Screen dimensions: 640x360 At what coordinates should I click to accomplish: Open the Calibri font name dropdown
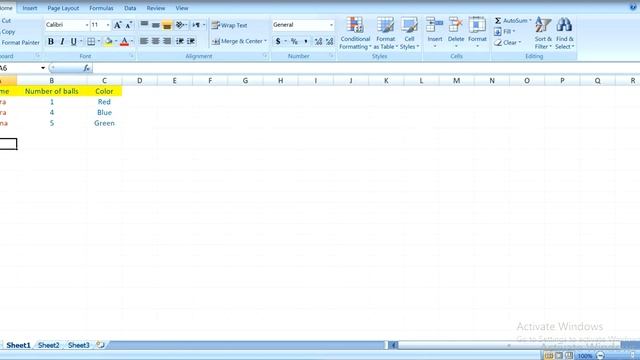[x=87, y=25]
